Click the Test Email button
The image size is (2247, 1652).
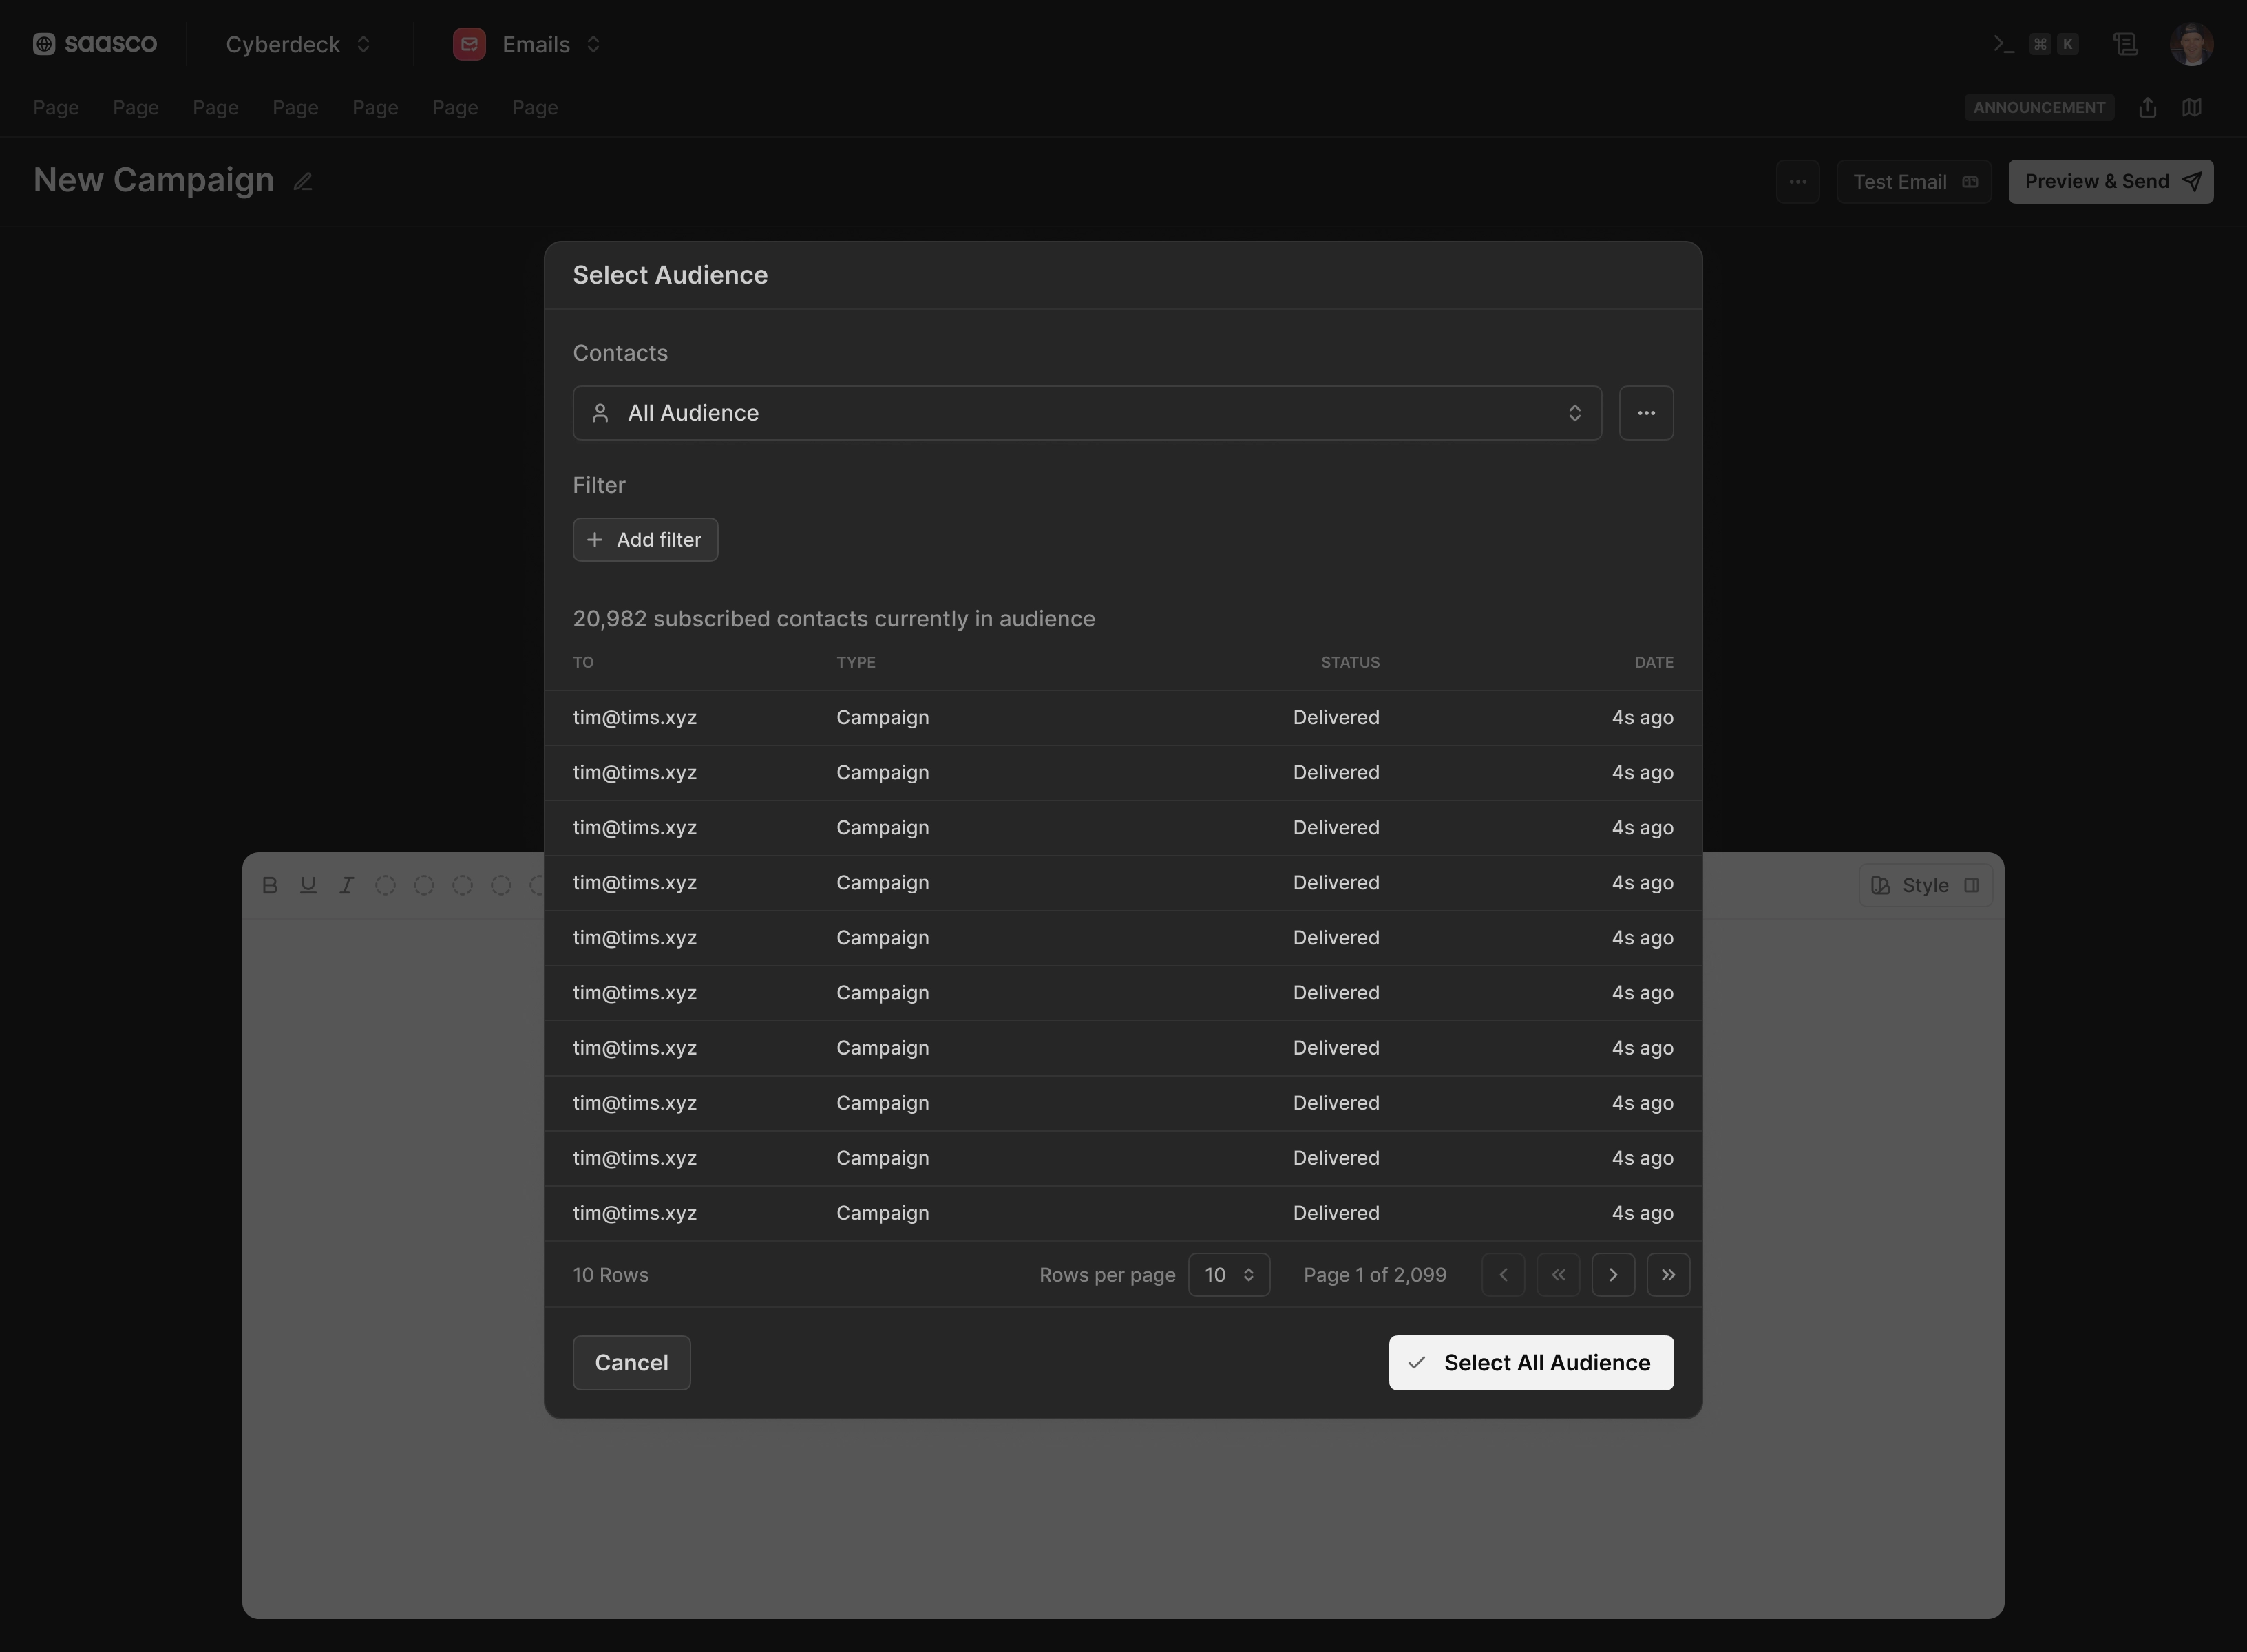(x=1914, y=182)
